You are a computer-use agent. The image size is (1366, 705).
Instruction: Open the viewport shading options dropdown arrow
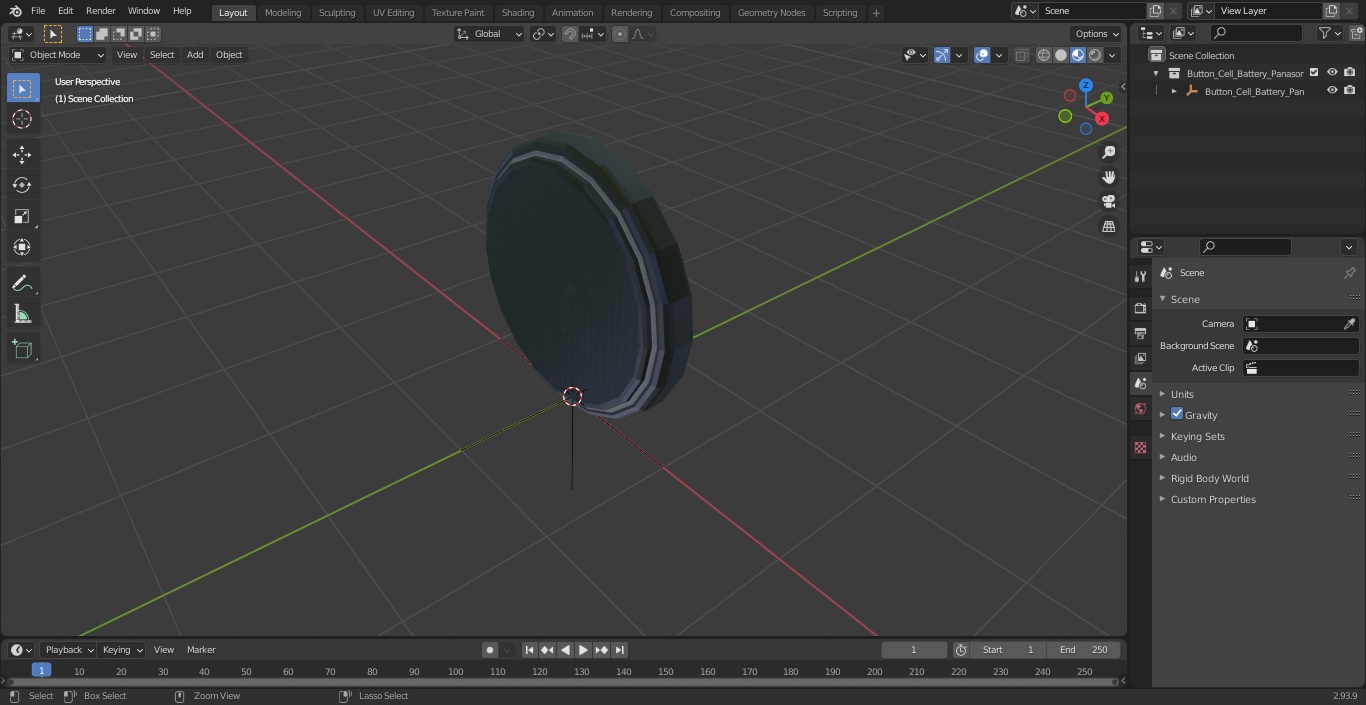click(1112, 55)
